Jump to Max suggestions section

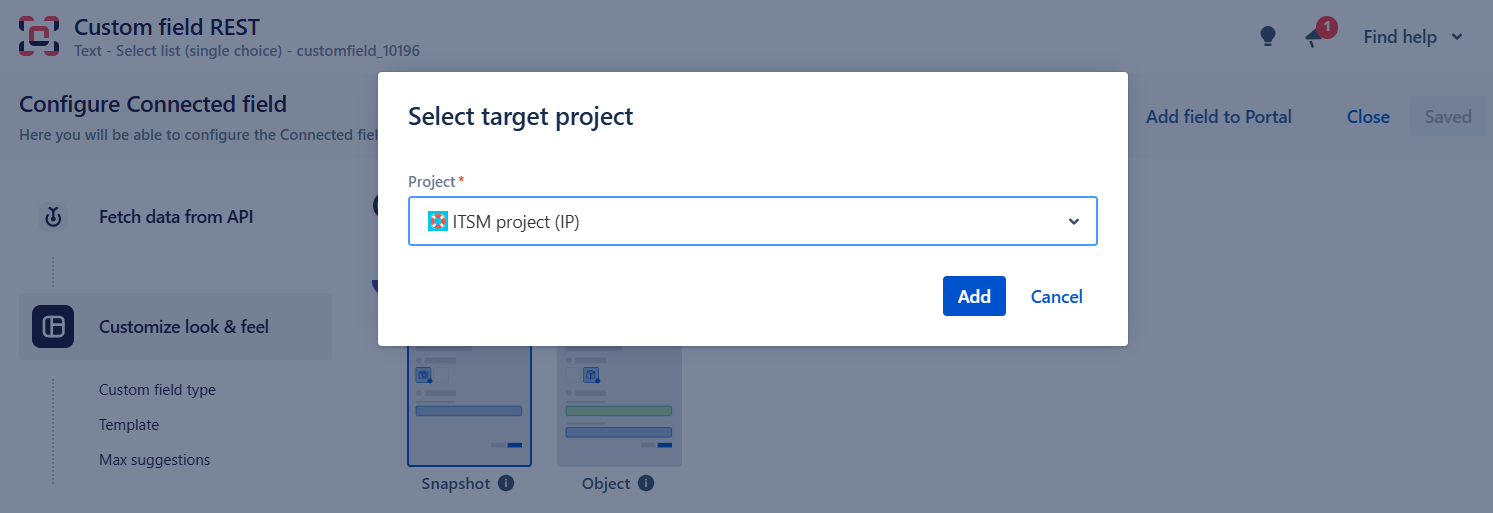(x=155, y=460)
